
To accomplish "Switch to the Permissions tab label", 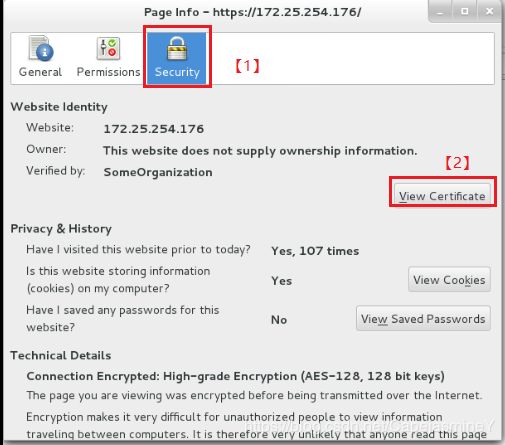I will point(108,72).
